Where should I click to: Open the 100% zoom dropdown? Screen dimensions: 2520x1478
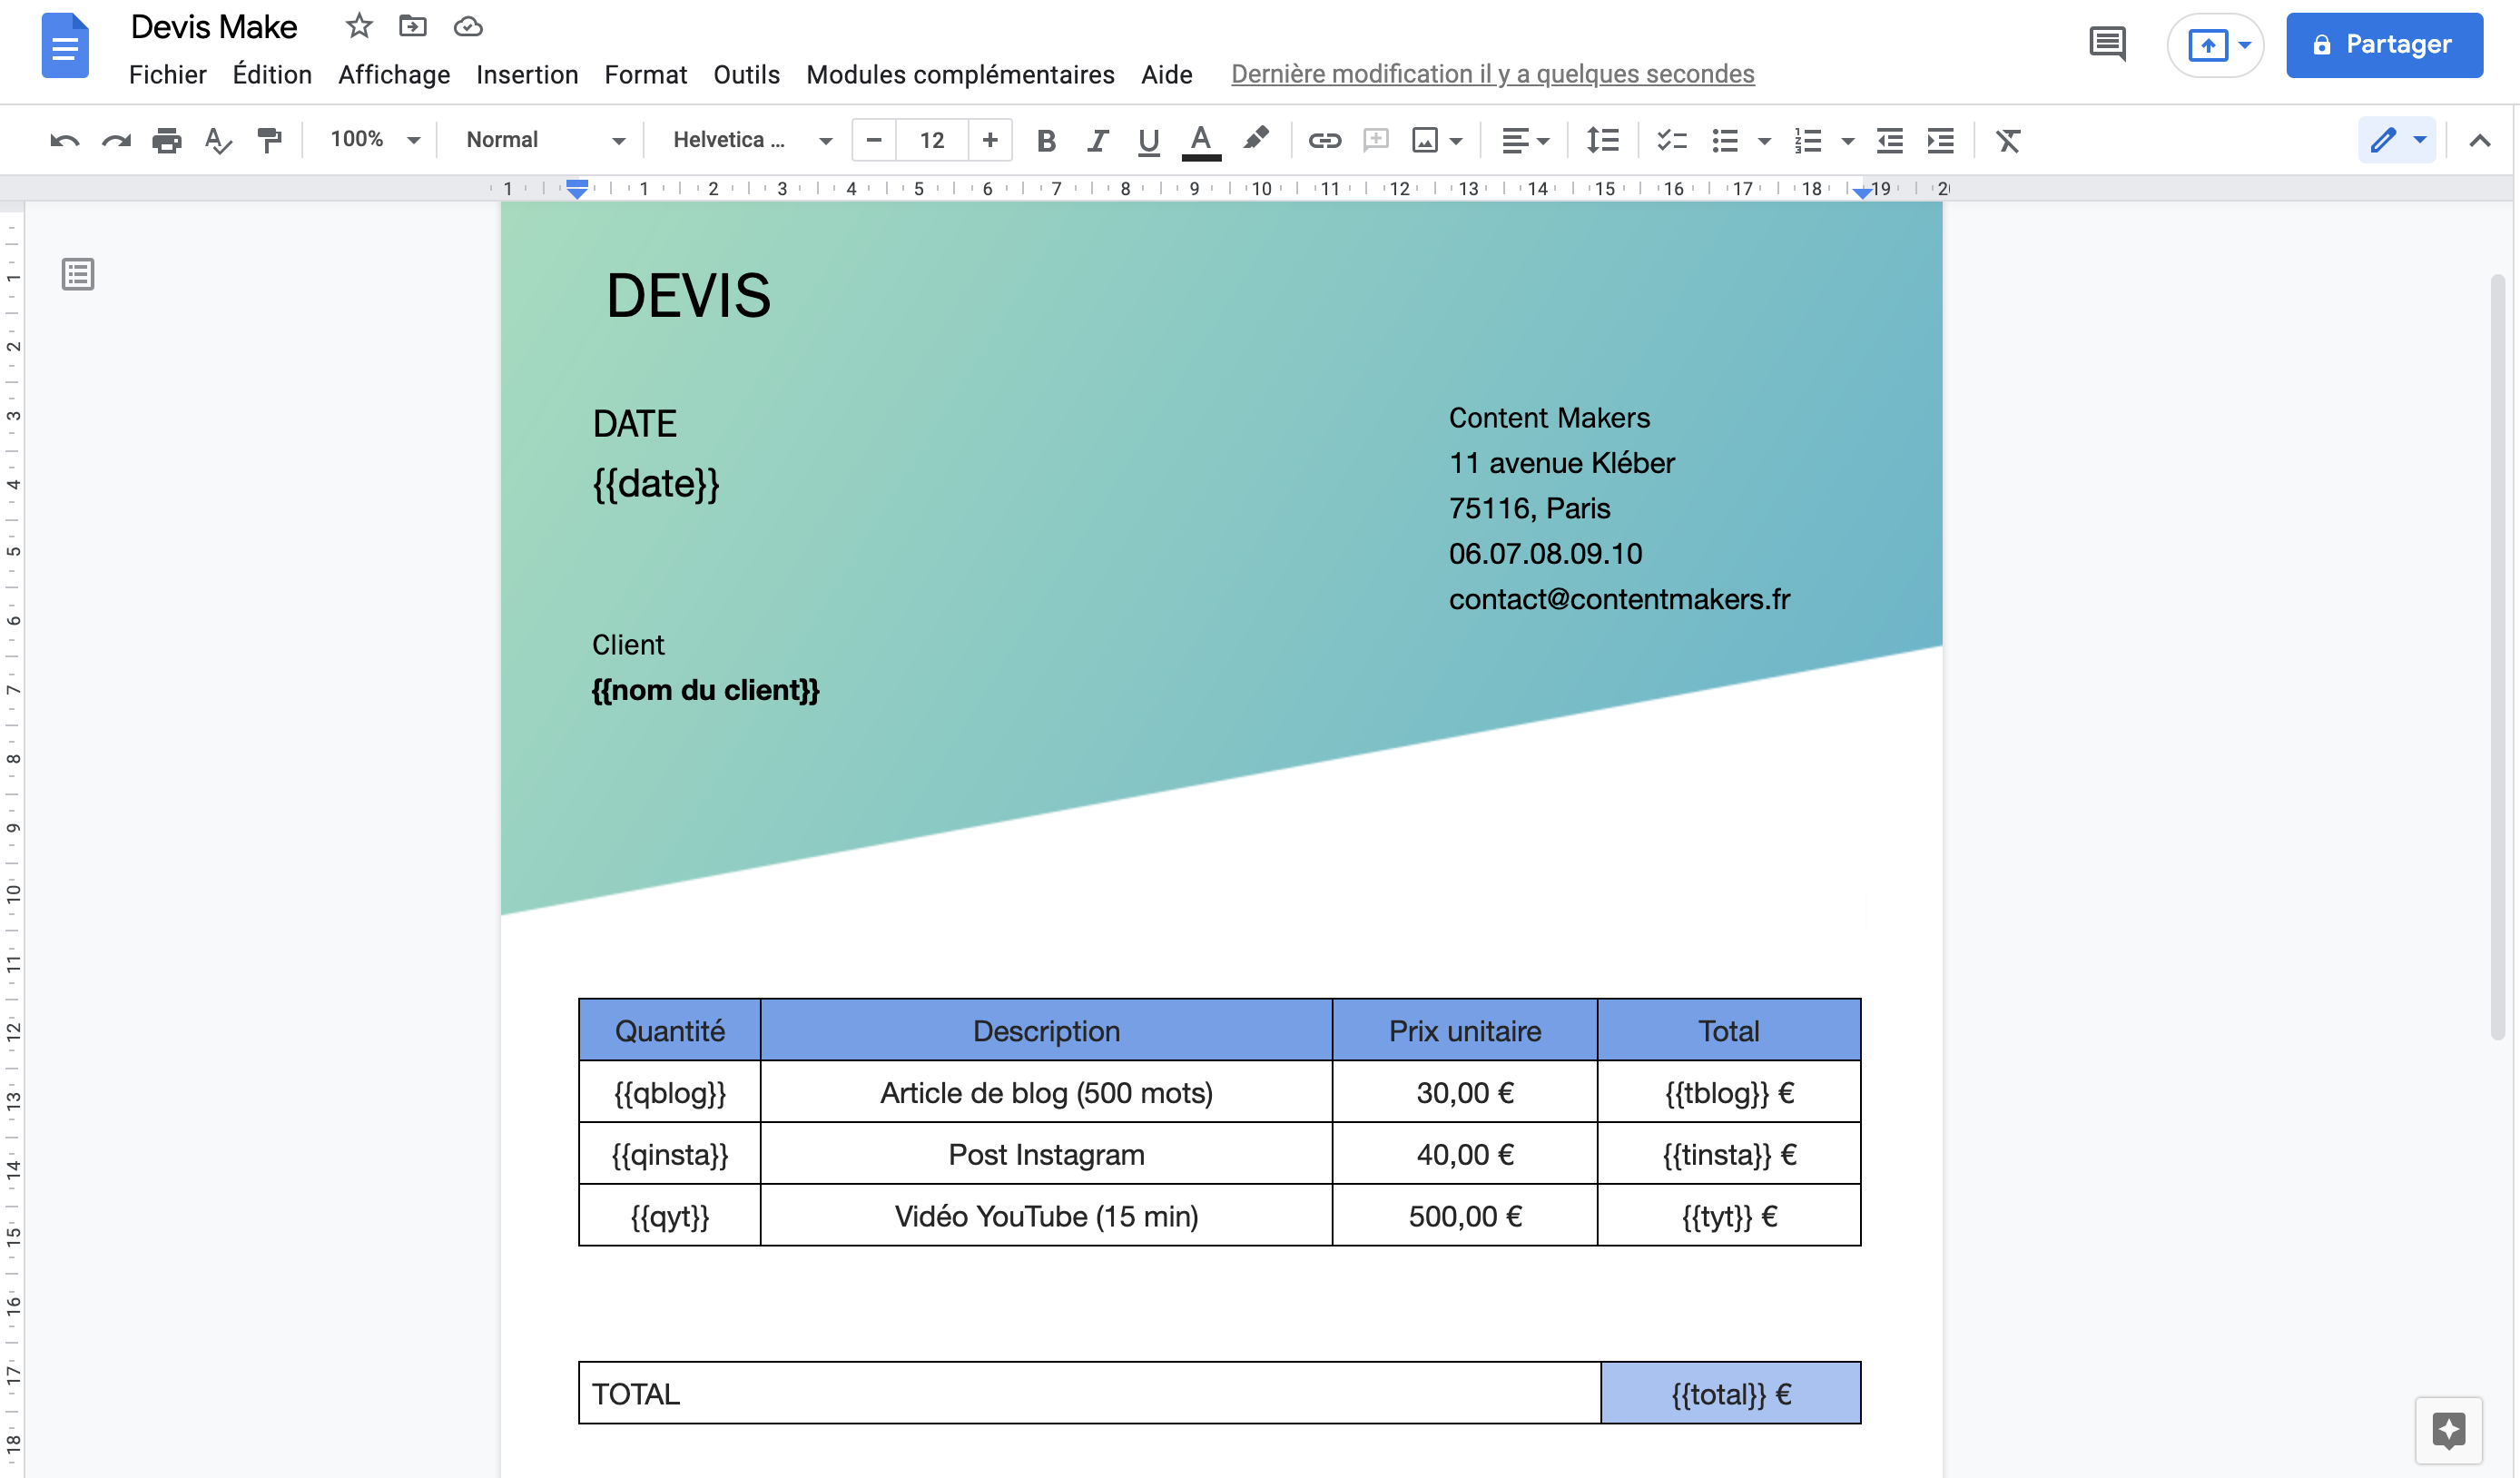[374, 140]
